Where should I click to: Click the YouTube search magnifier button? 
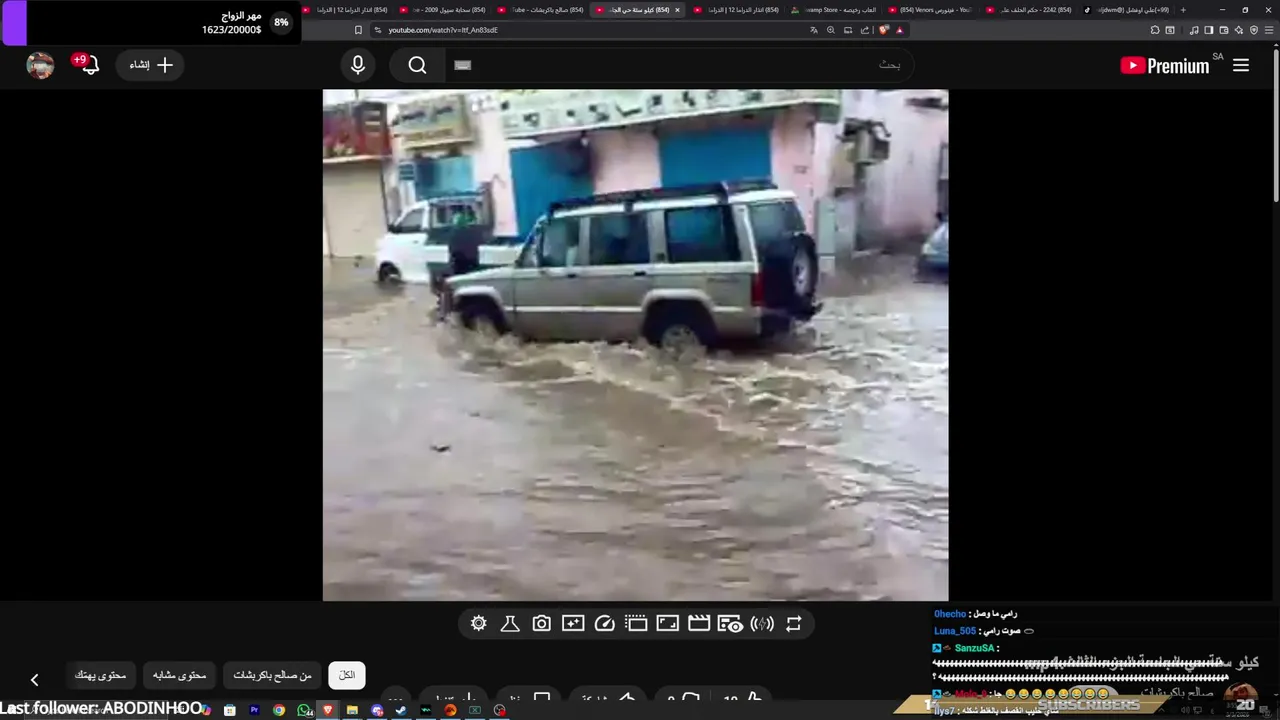[418, 65]
